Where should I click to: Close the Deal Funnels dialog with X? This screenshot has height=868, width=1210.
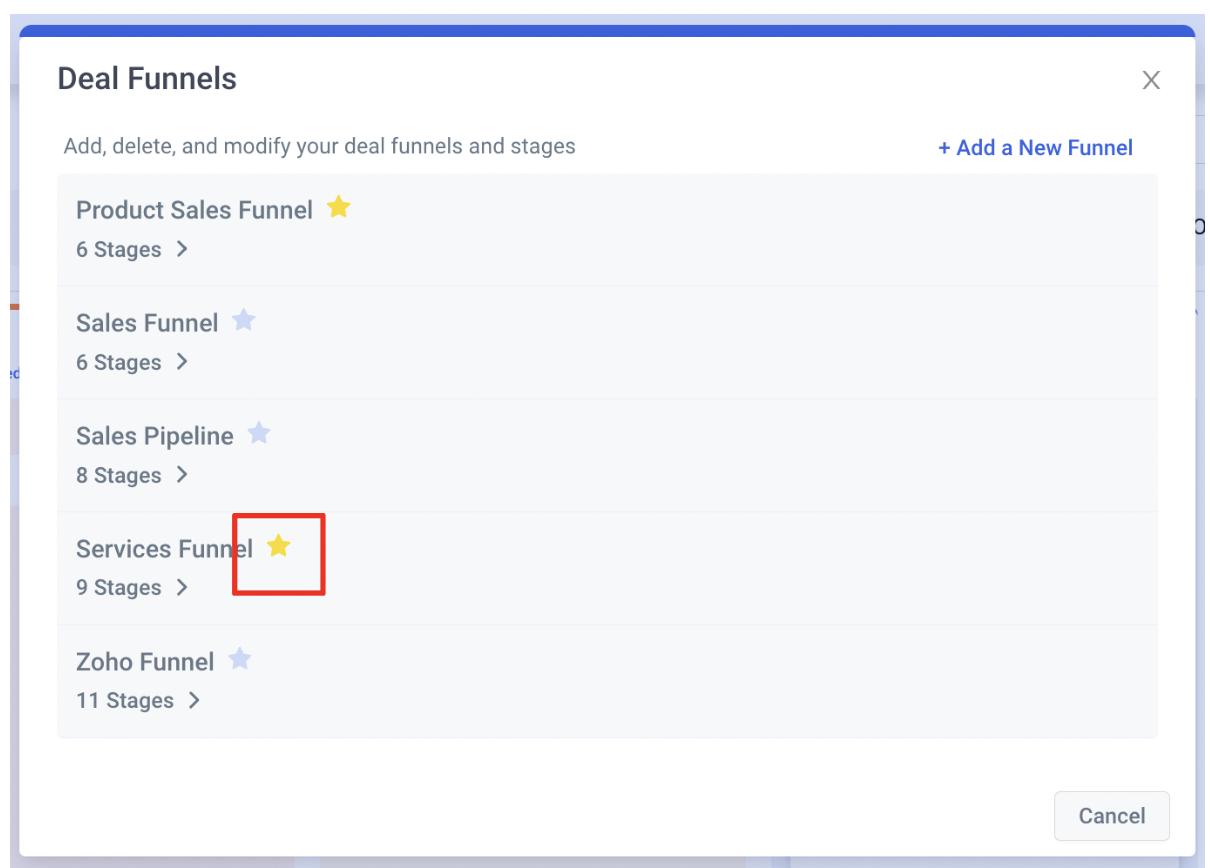(x=1151, y=81)
